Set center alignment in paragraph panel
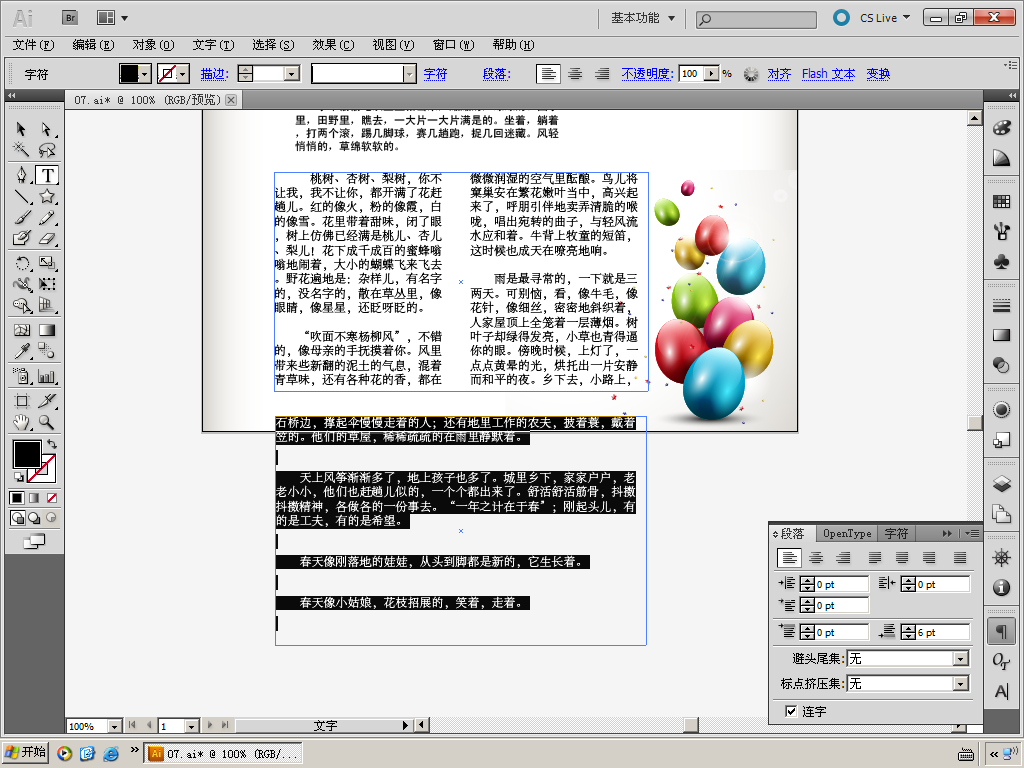The width and height of the screenshot is (1024, 768). [x=816, y=558]
